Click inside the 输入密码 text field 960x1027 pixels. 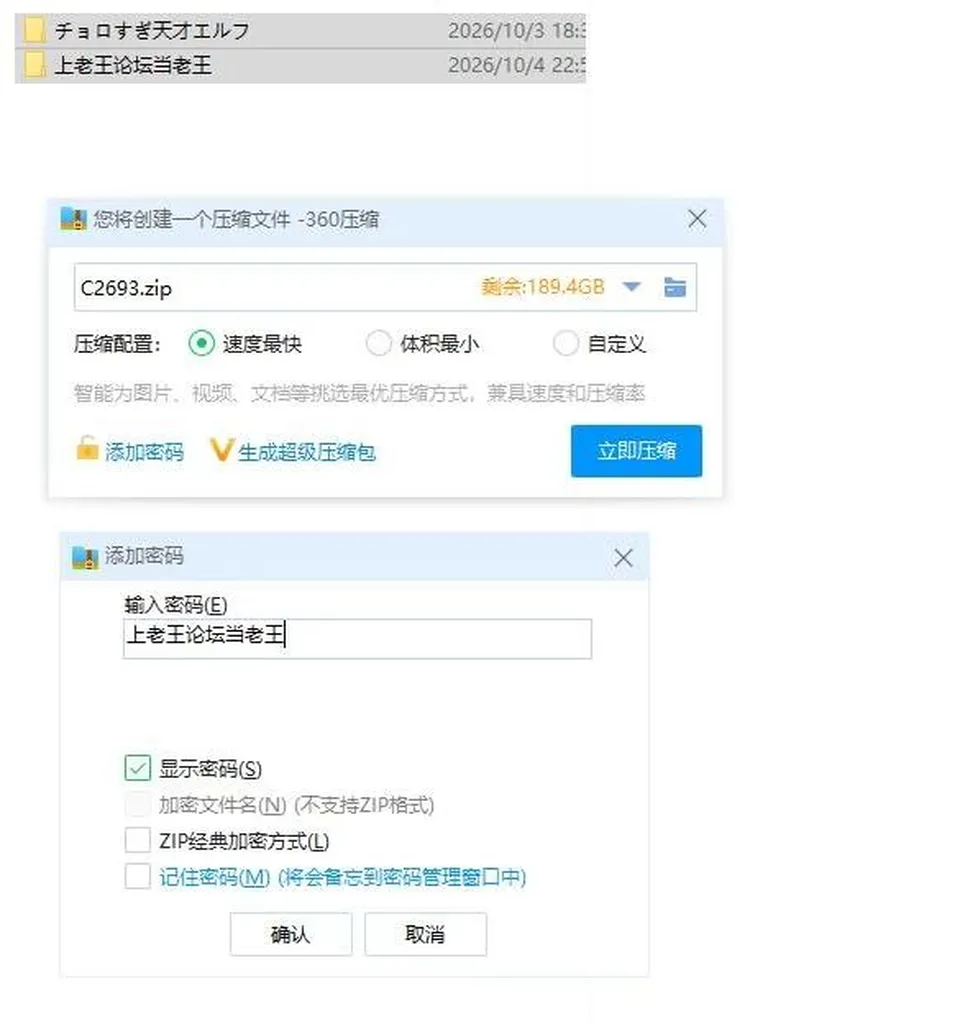[358, 639]
